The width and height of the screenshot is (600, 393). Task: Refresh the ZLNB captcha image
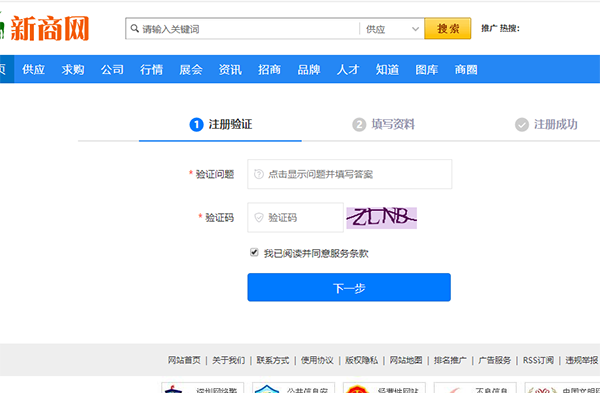coord(382,218)
